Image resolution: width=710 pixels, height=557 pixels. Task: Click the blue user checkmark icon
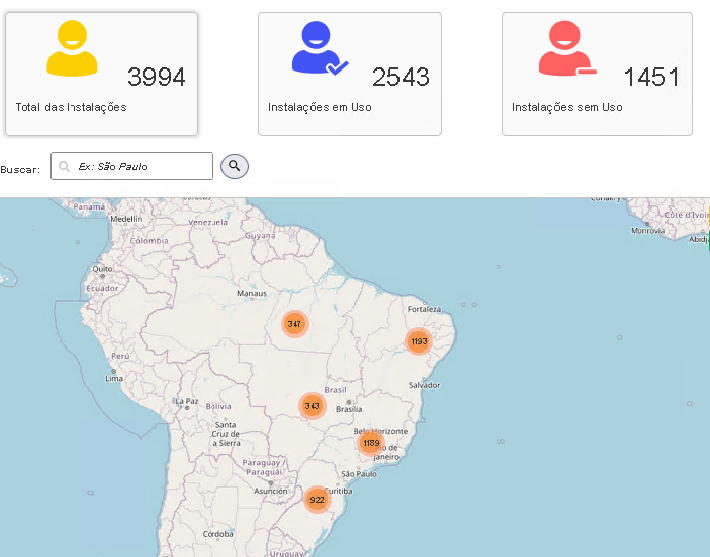pyautogui.click(x=320, y=48)
